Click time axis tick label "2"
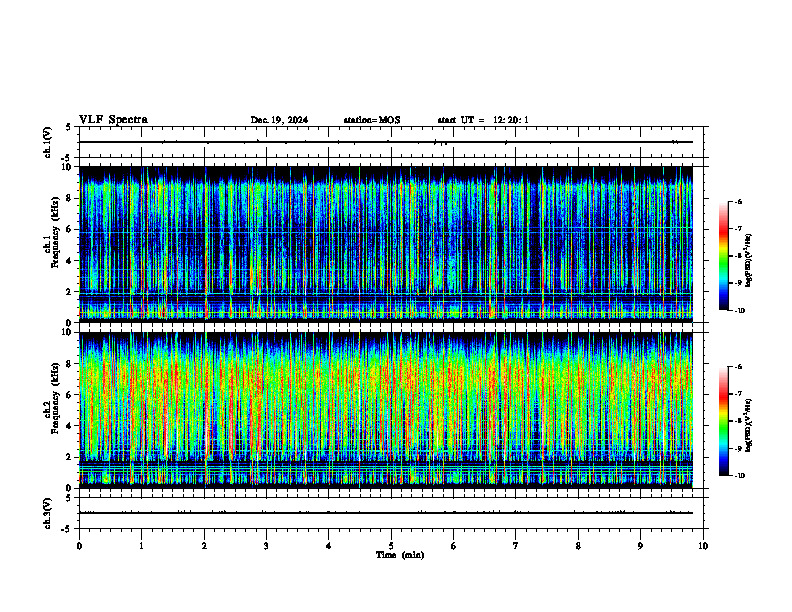 click(x=204, y=546)
